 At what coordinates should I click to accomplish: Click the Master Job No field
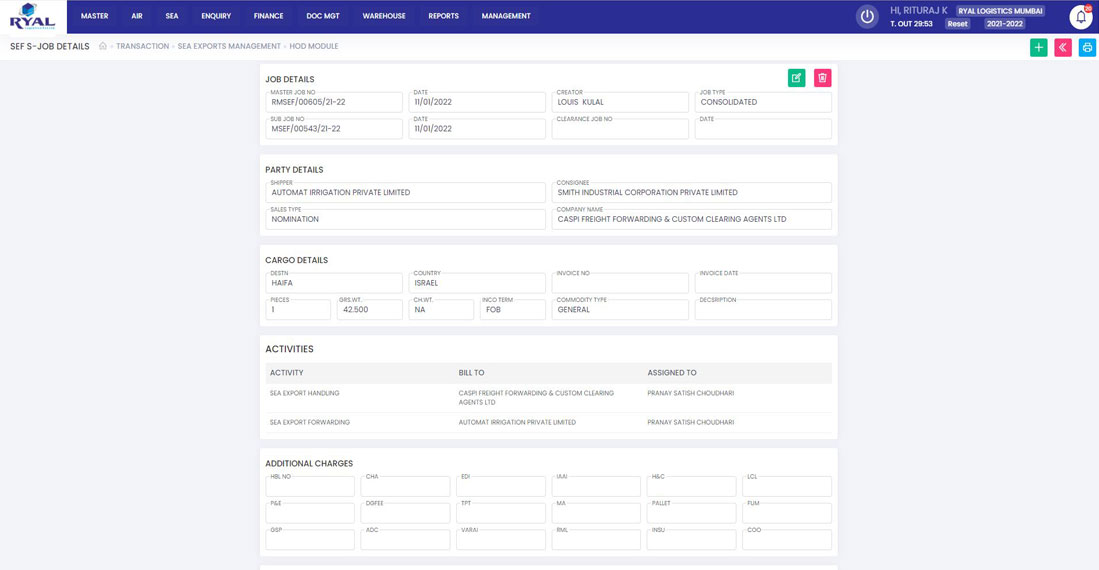pyautogui.click(x=334, y=102)
